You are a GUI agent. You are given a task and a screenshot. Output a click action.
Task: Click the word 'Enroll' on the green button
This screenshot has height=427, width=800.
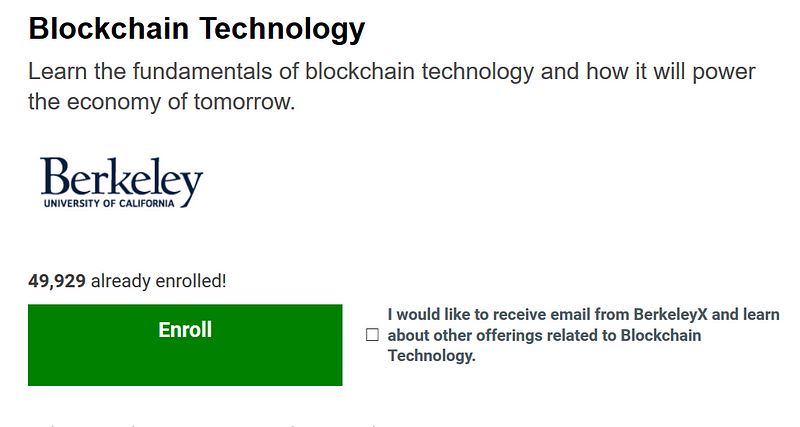click(x=185, y=330)
